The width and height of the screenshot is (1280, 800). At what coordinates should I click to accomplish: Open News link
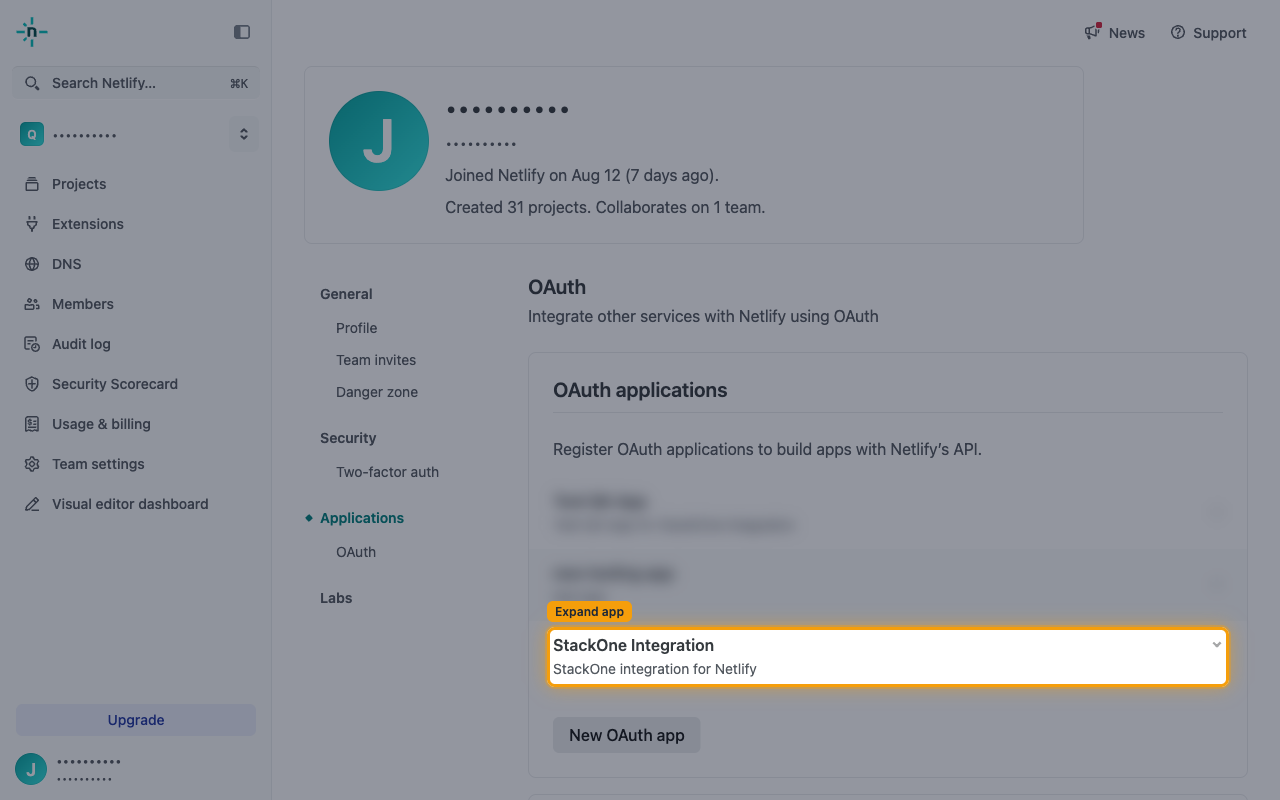1127,33
